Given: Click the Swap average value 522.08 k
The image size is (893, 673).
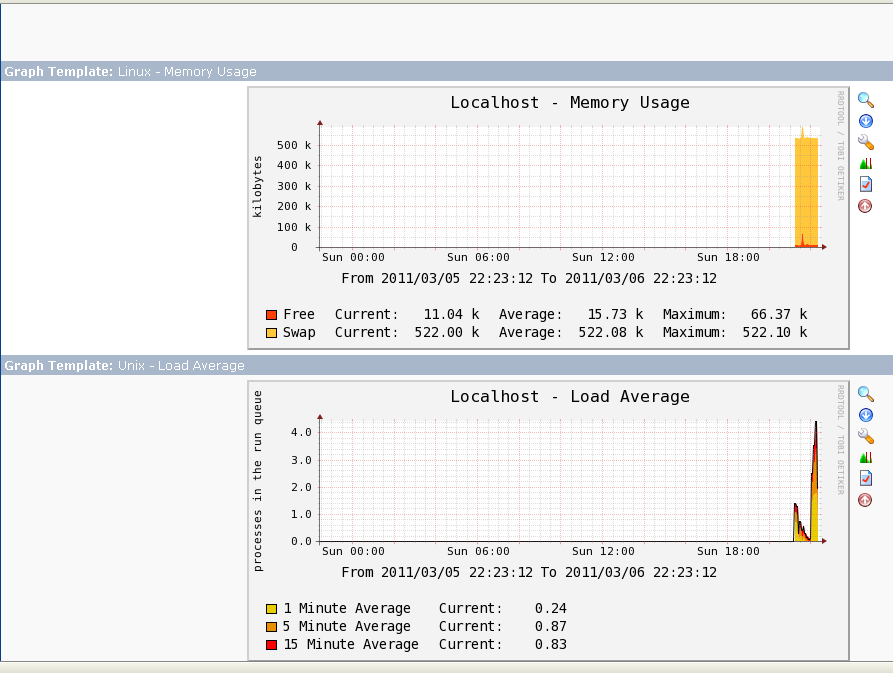Looking at the screenshot, I should click(x=611, y=333).
